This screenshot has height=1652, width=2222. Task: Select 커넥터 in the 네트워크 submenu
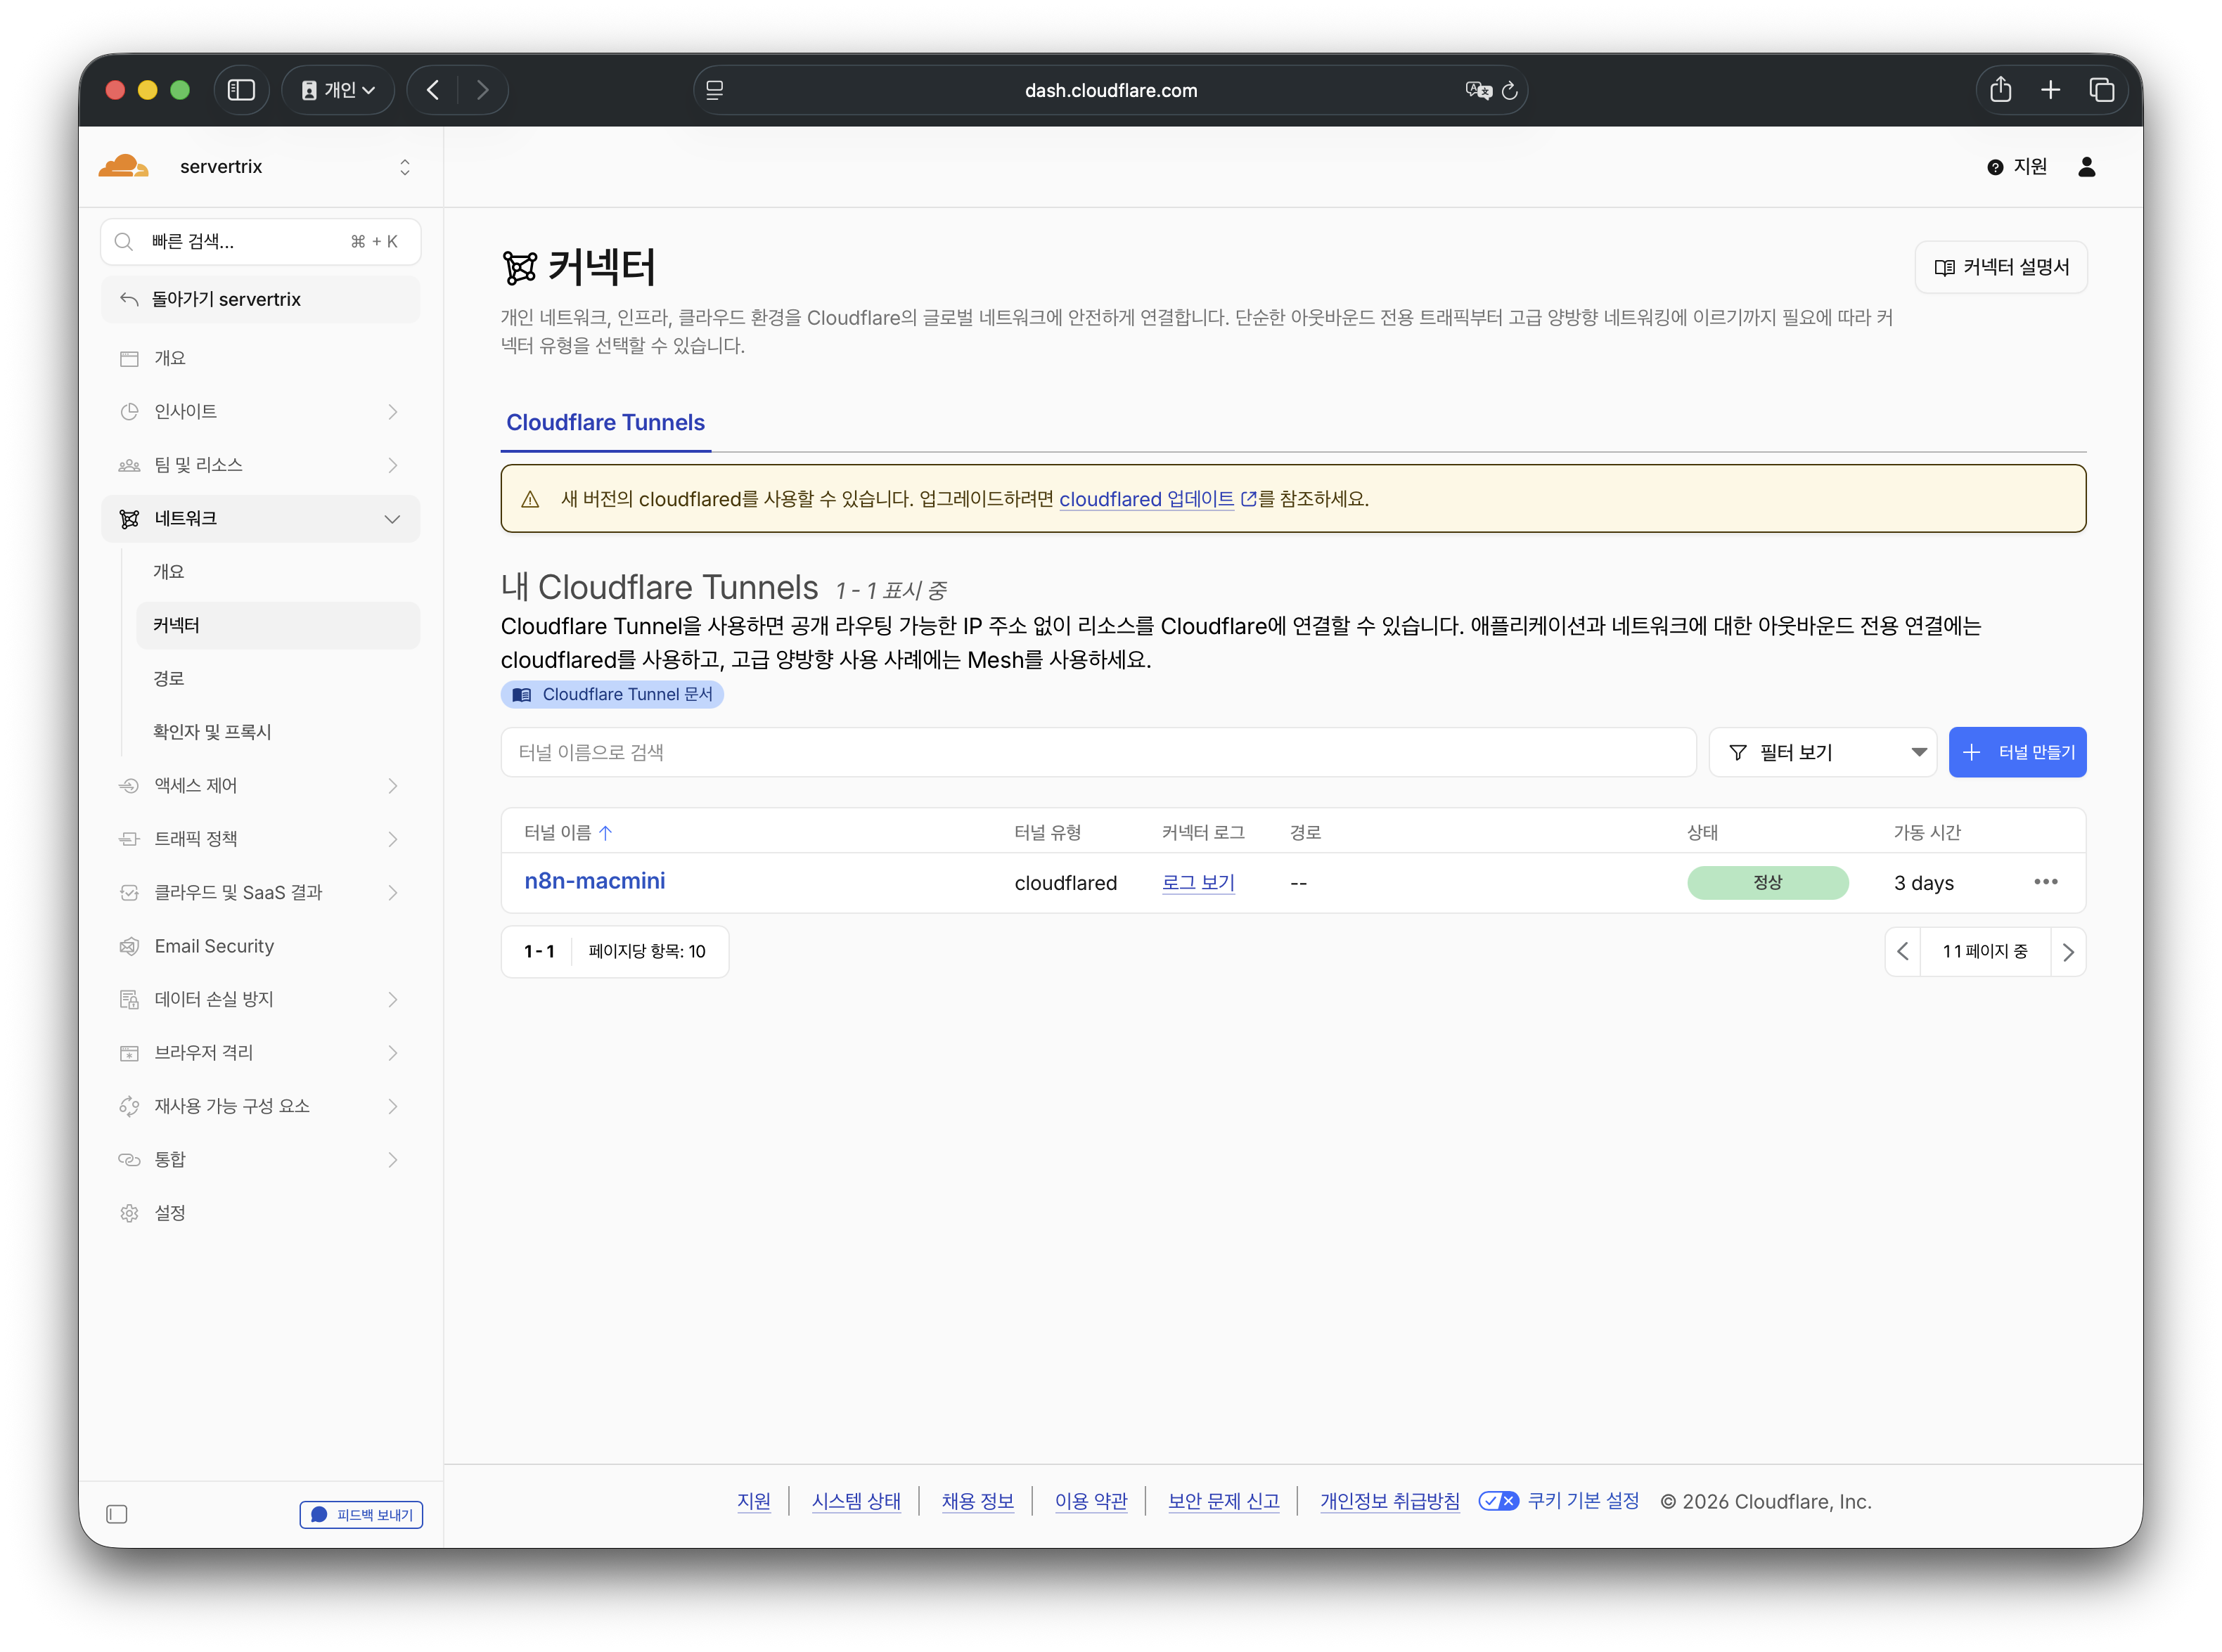tap(278, 626)
